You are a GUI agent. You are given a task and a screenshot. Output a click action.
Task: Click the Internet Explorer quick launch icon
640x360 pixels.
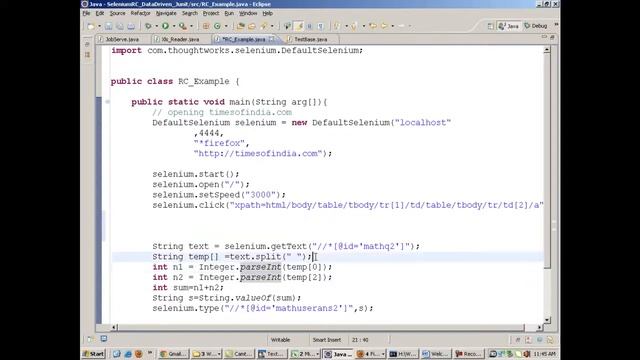pos(128,354)
